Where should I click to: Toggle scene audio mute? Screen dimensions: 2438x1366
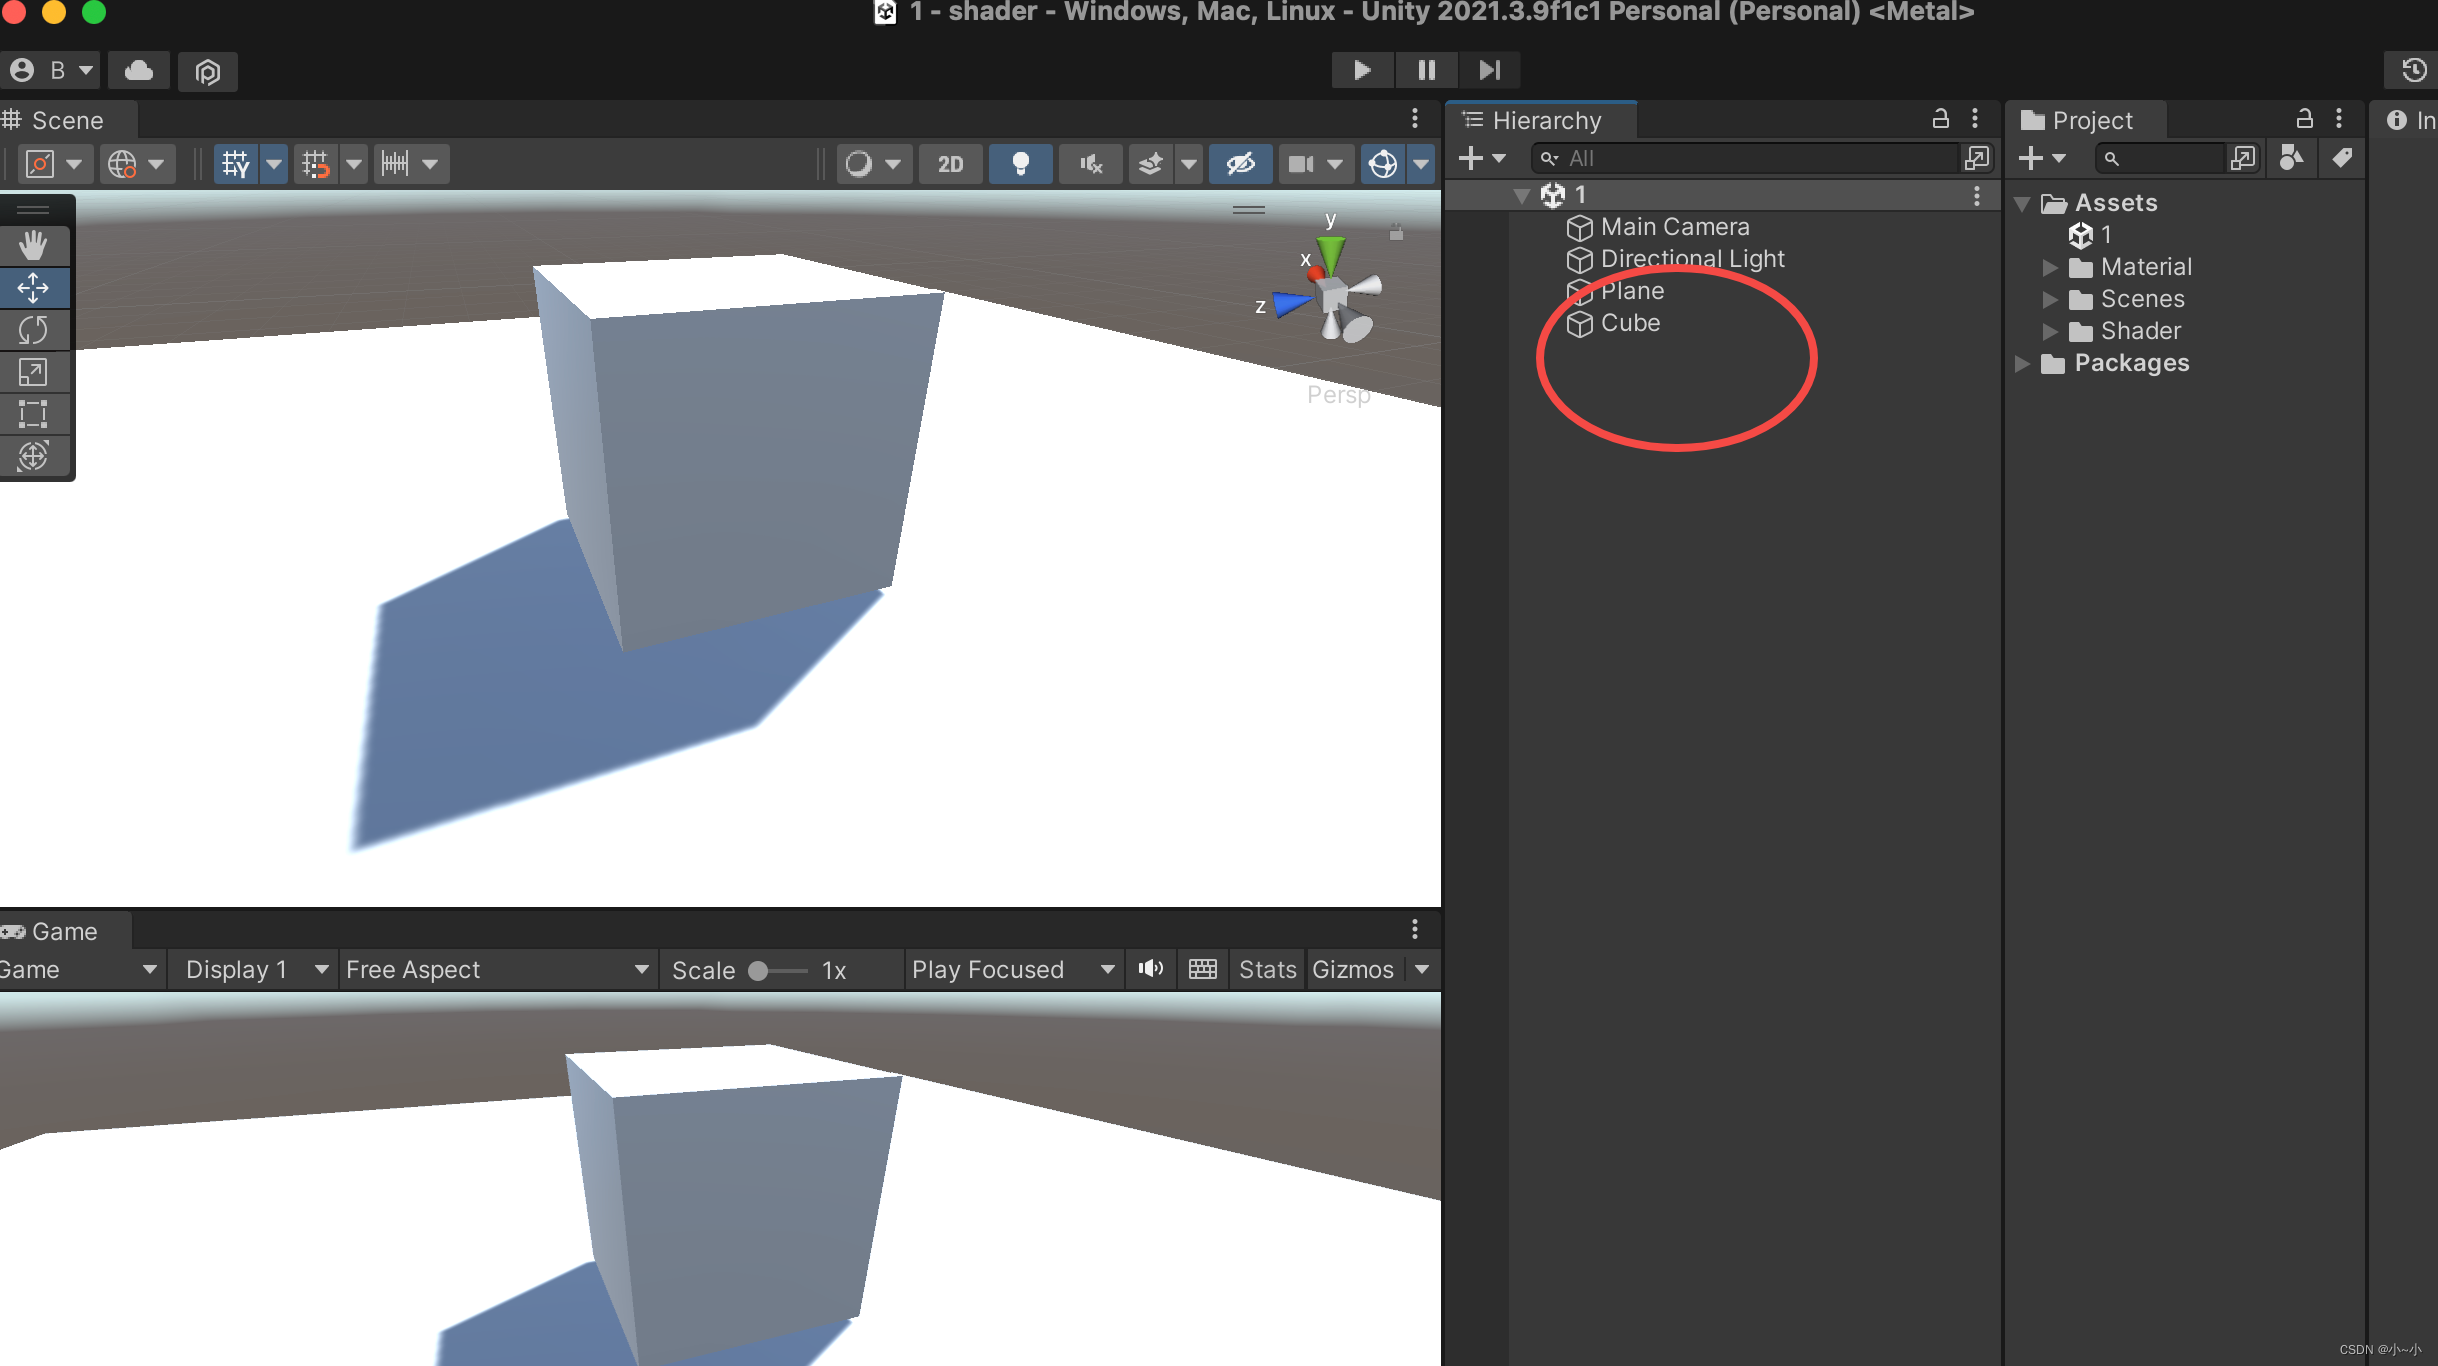click(1091, 164)
